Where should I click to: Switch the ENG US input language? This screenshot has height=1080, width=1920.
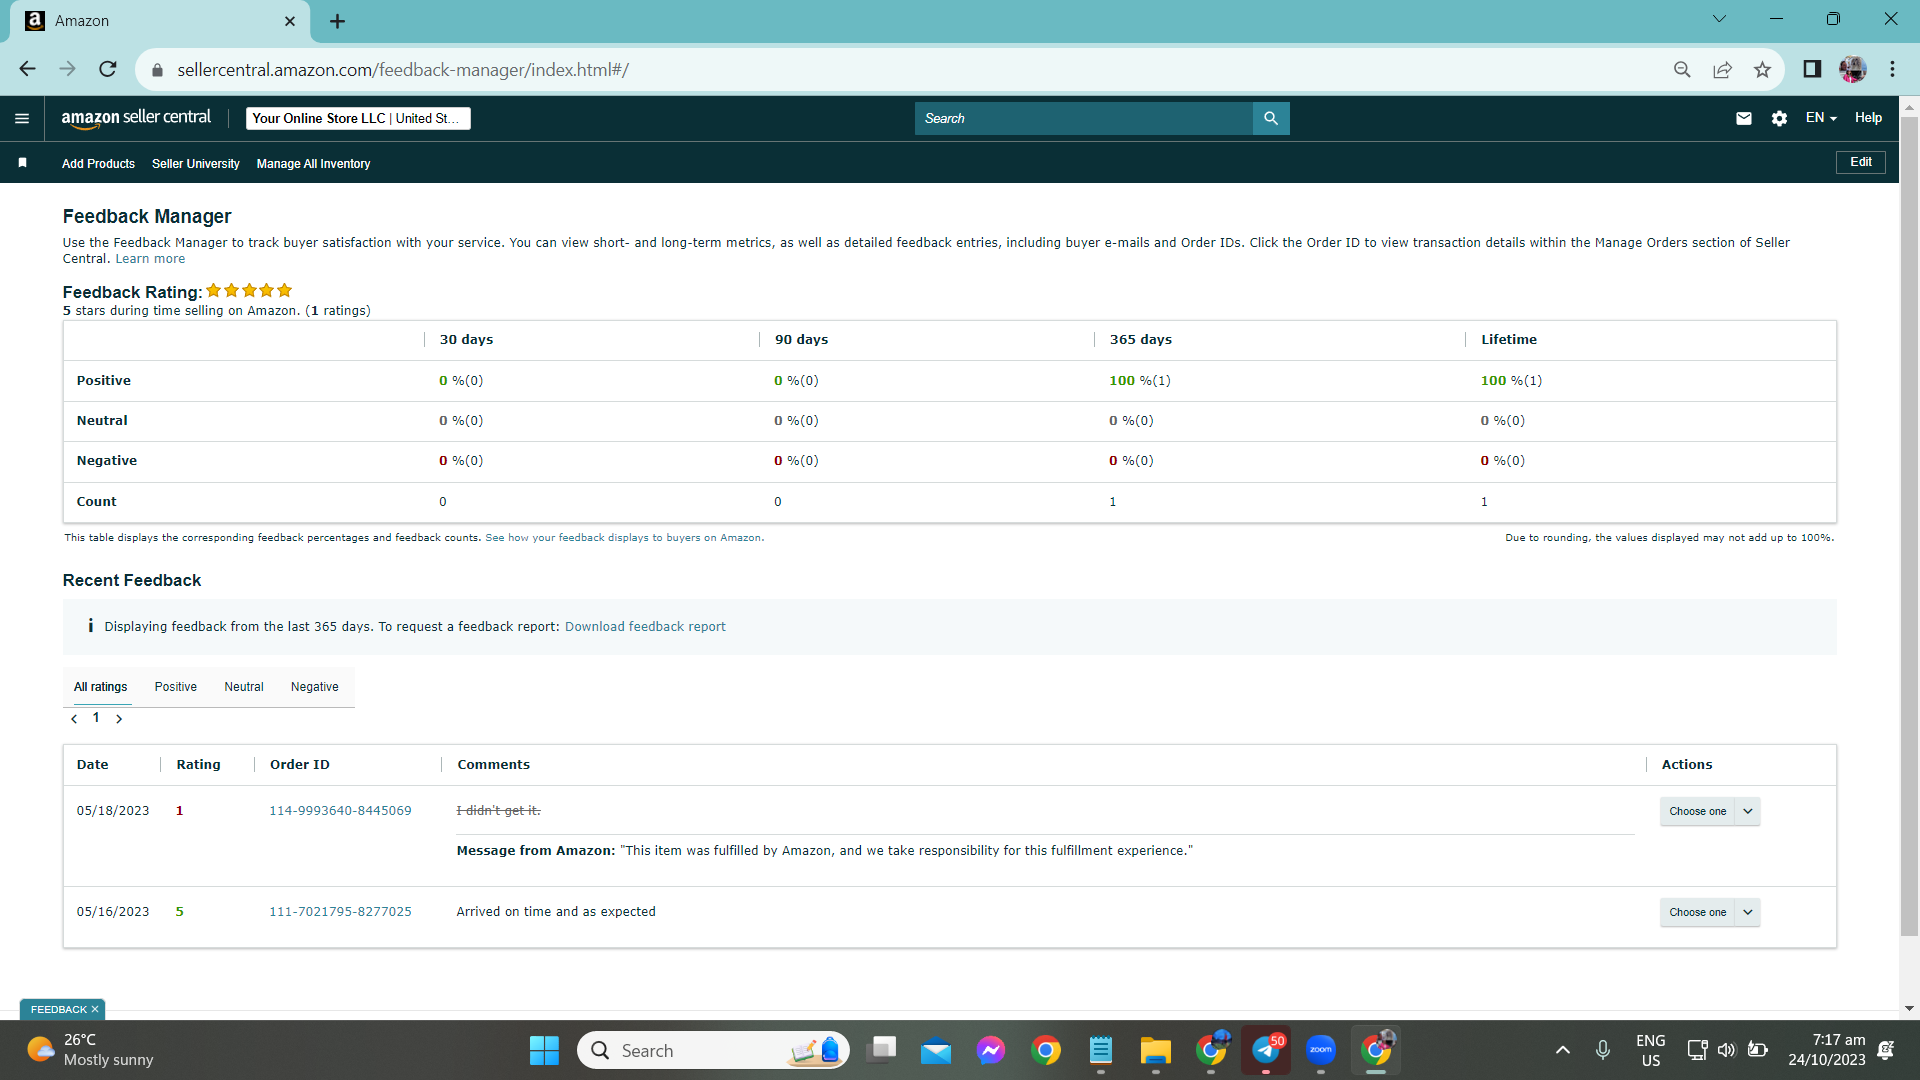1651,1050
